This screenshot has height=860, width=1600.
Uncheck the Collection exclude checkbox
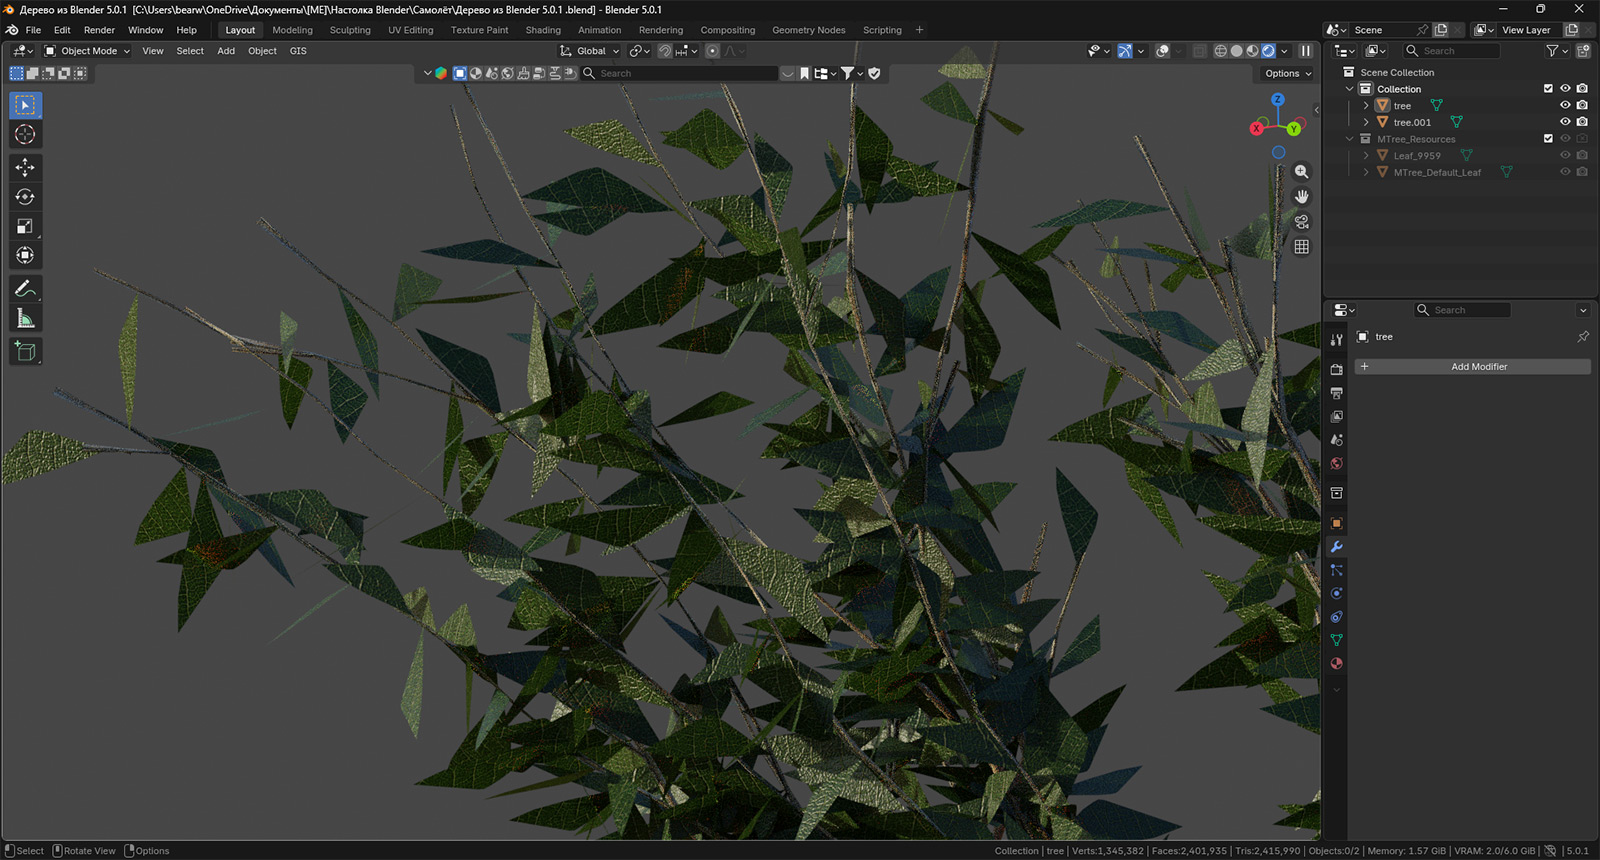tap(1548, 89)
